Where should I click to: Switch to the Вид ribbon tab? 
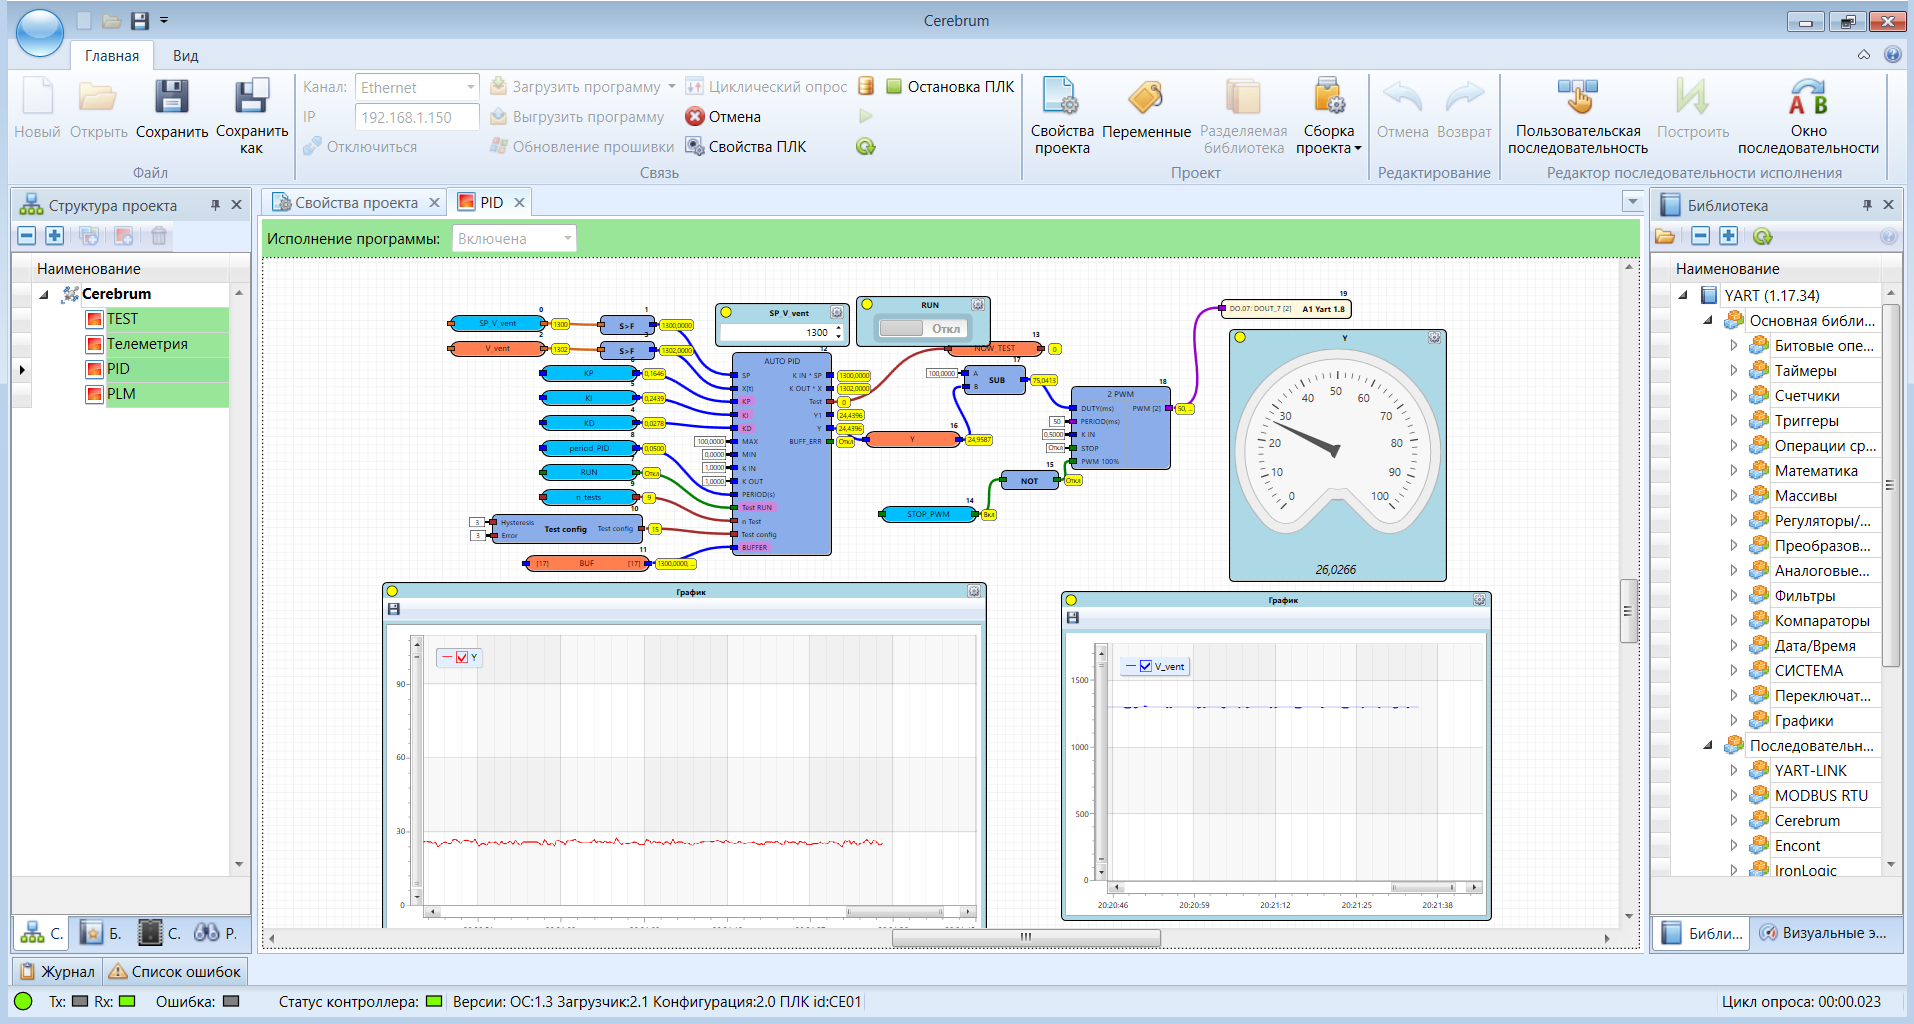click(185, 56)
